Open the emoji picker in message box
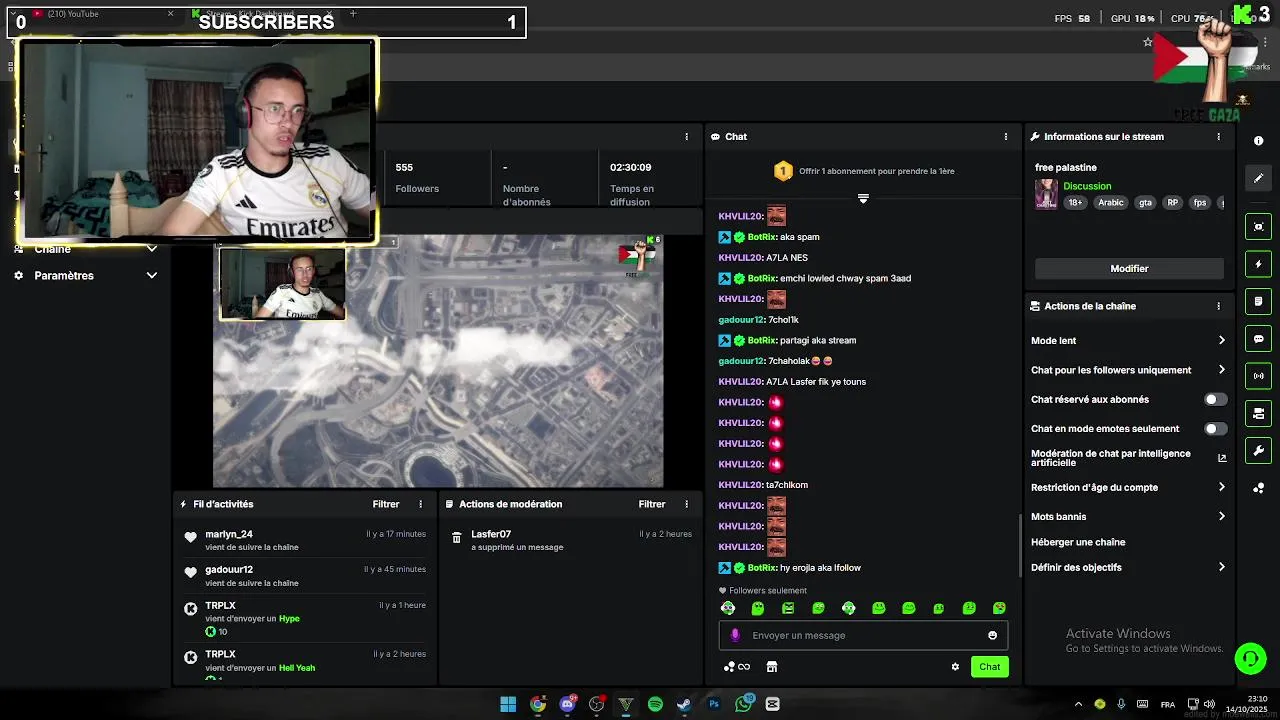This screenshot has height=720, width=1280. click(x=992, y=635)
